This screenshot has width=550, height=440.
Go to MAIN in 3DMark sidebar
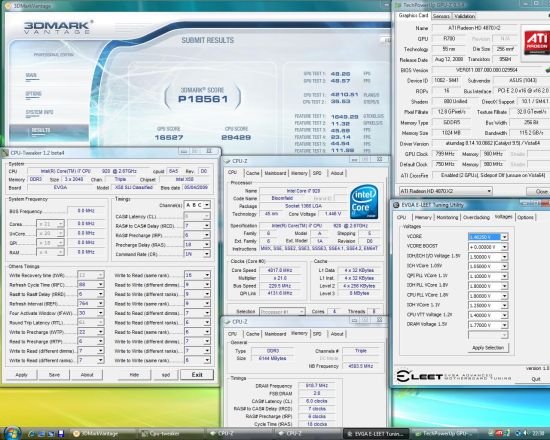(31, 75)
